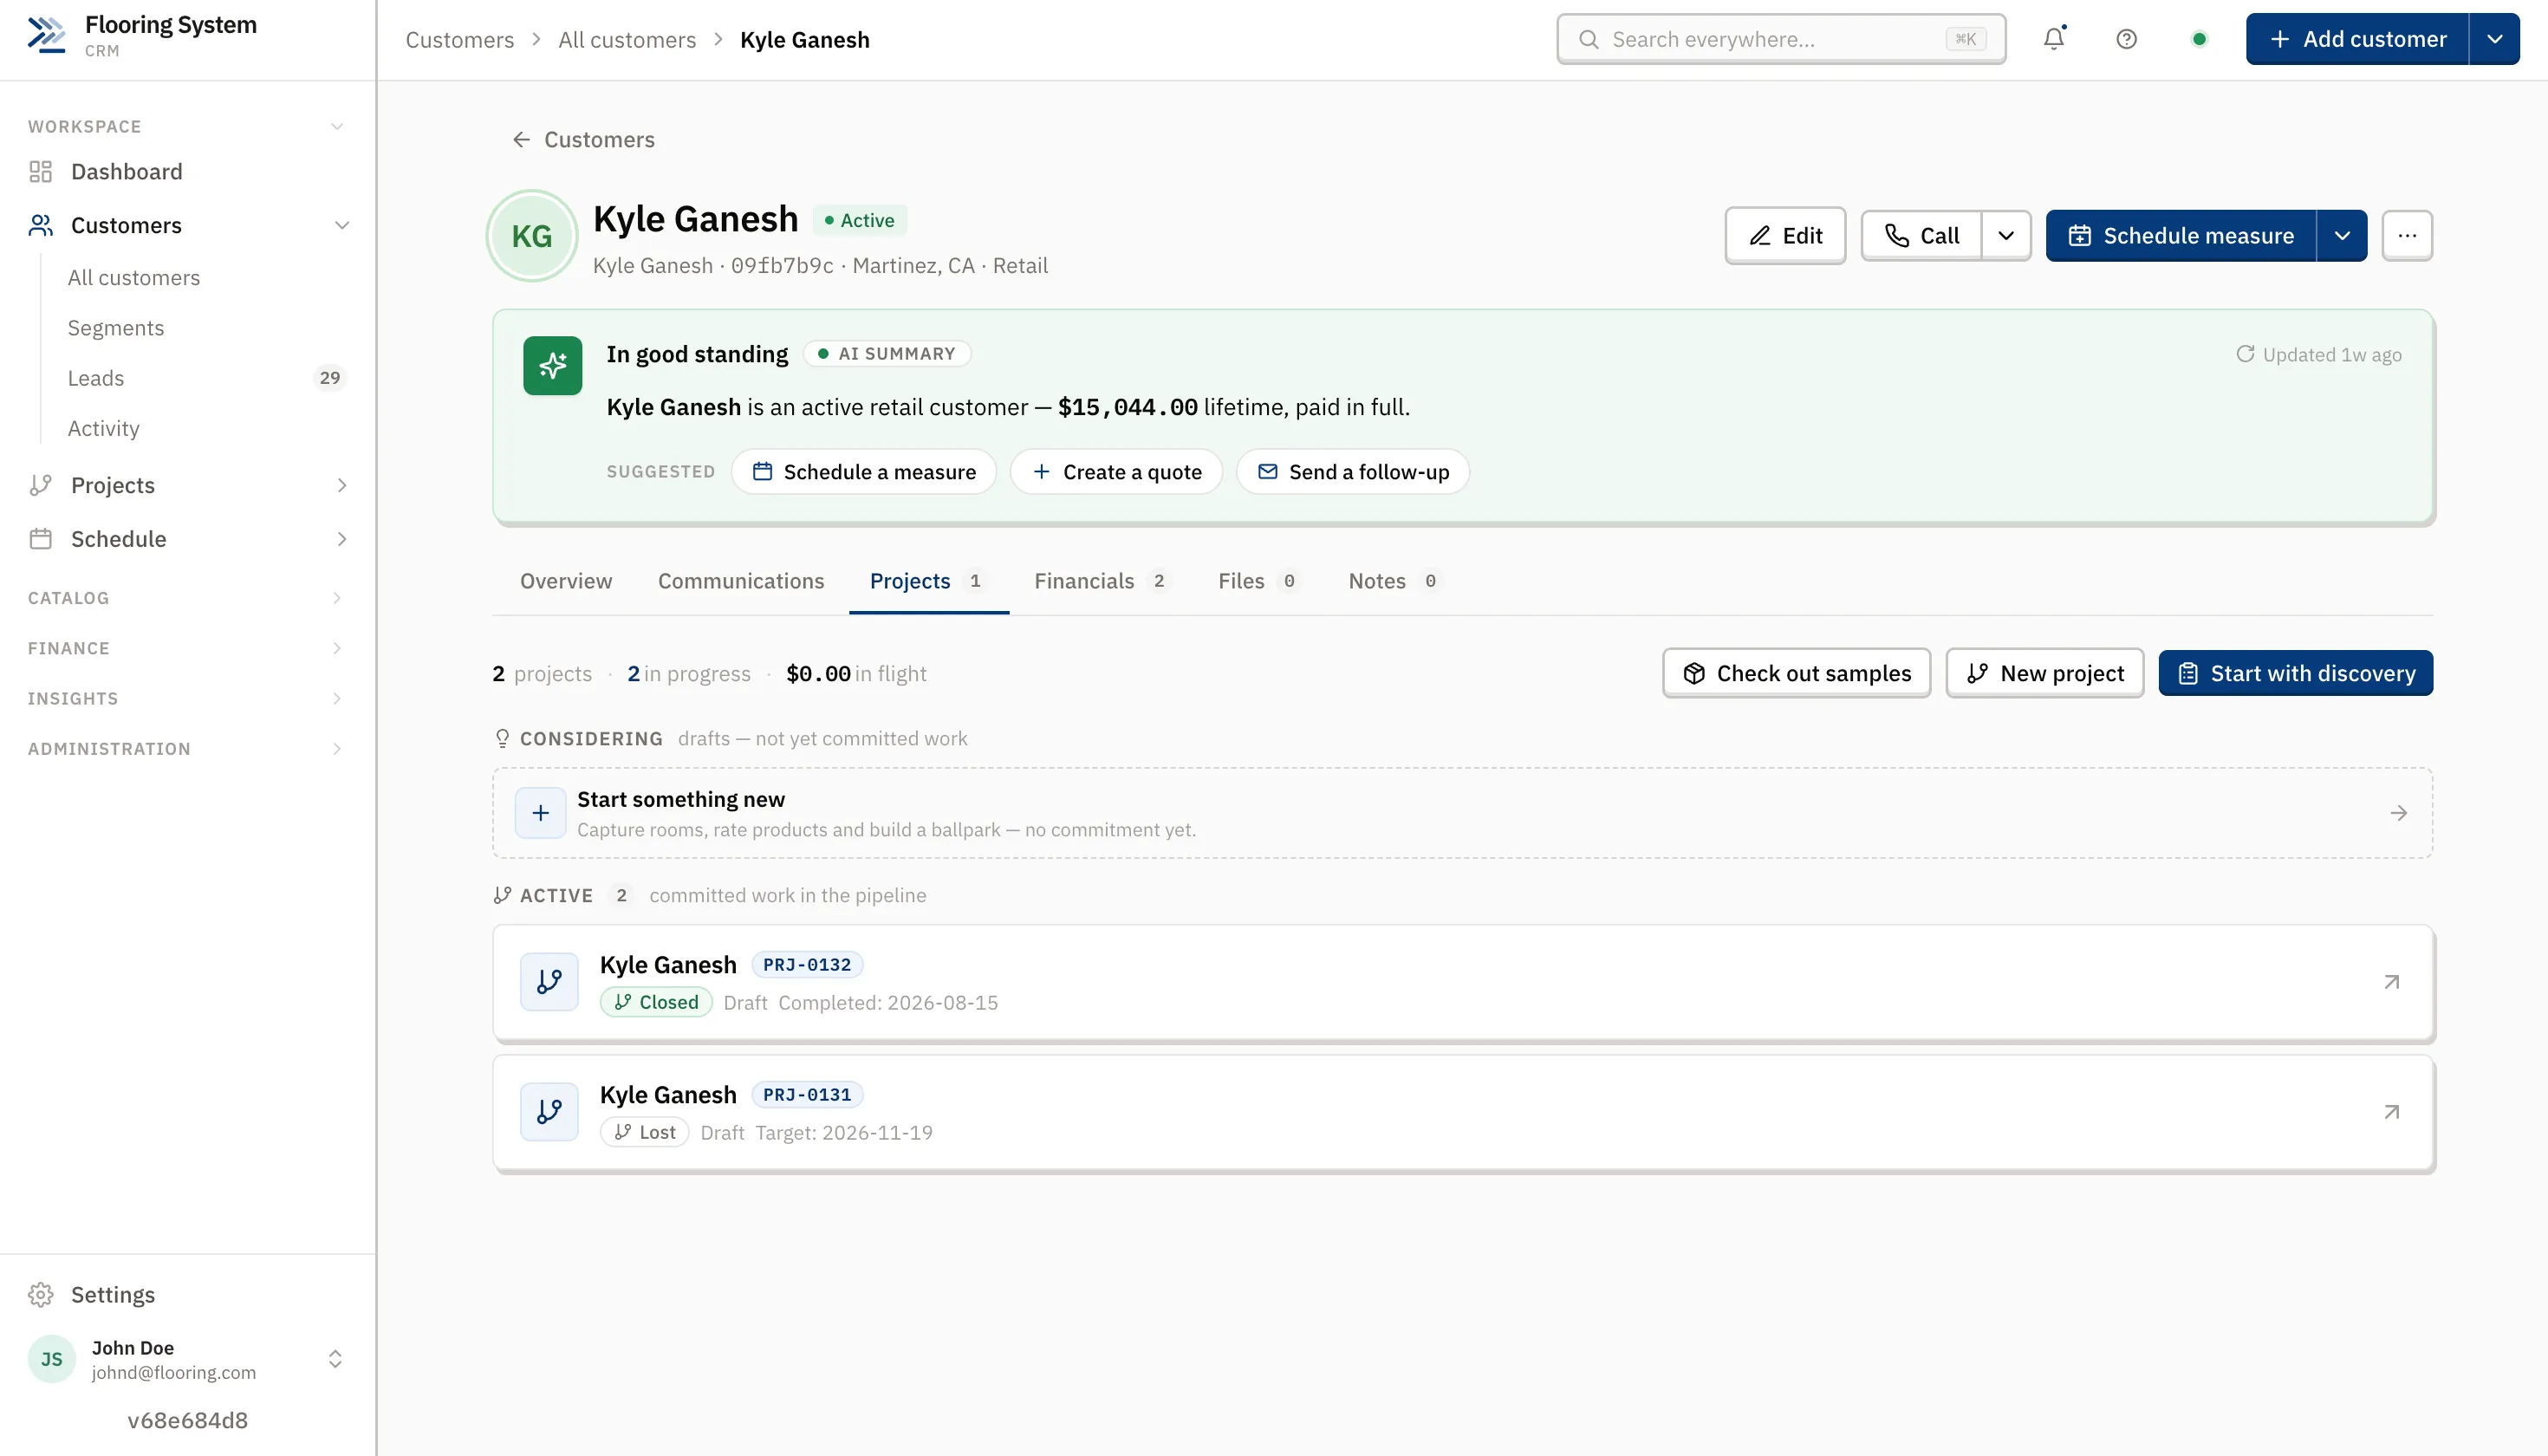Click the Add customer button
This screenshot has width=2548, height=1456.
[x=2358, y=39]
